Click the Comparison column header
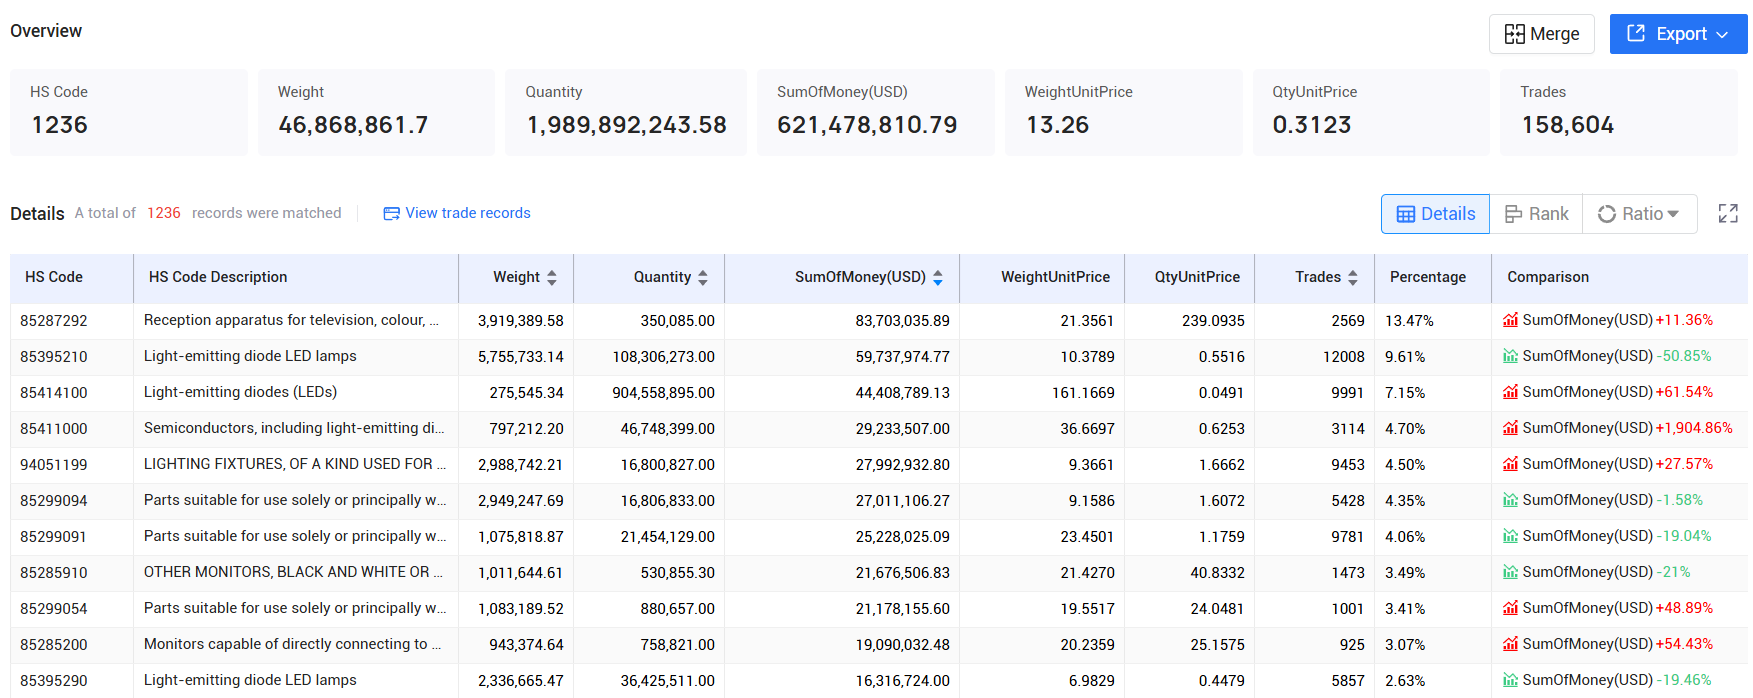1753x698 pixels. point(1548,277)
